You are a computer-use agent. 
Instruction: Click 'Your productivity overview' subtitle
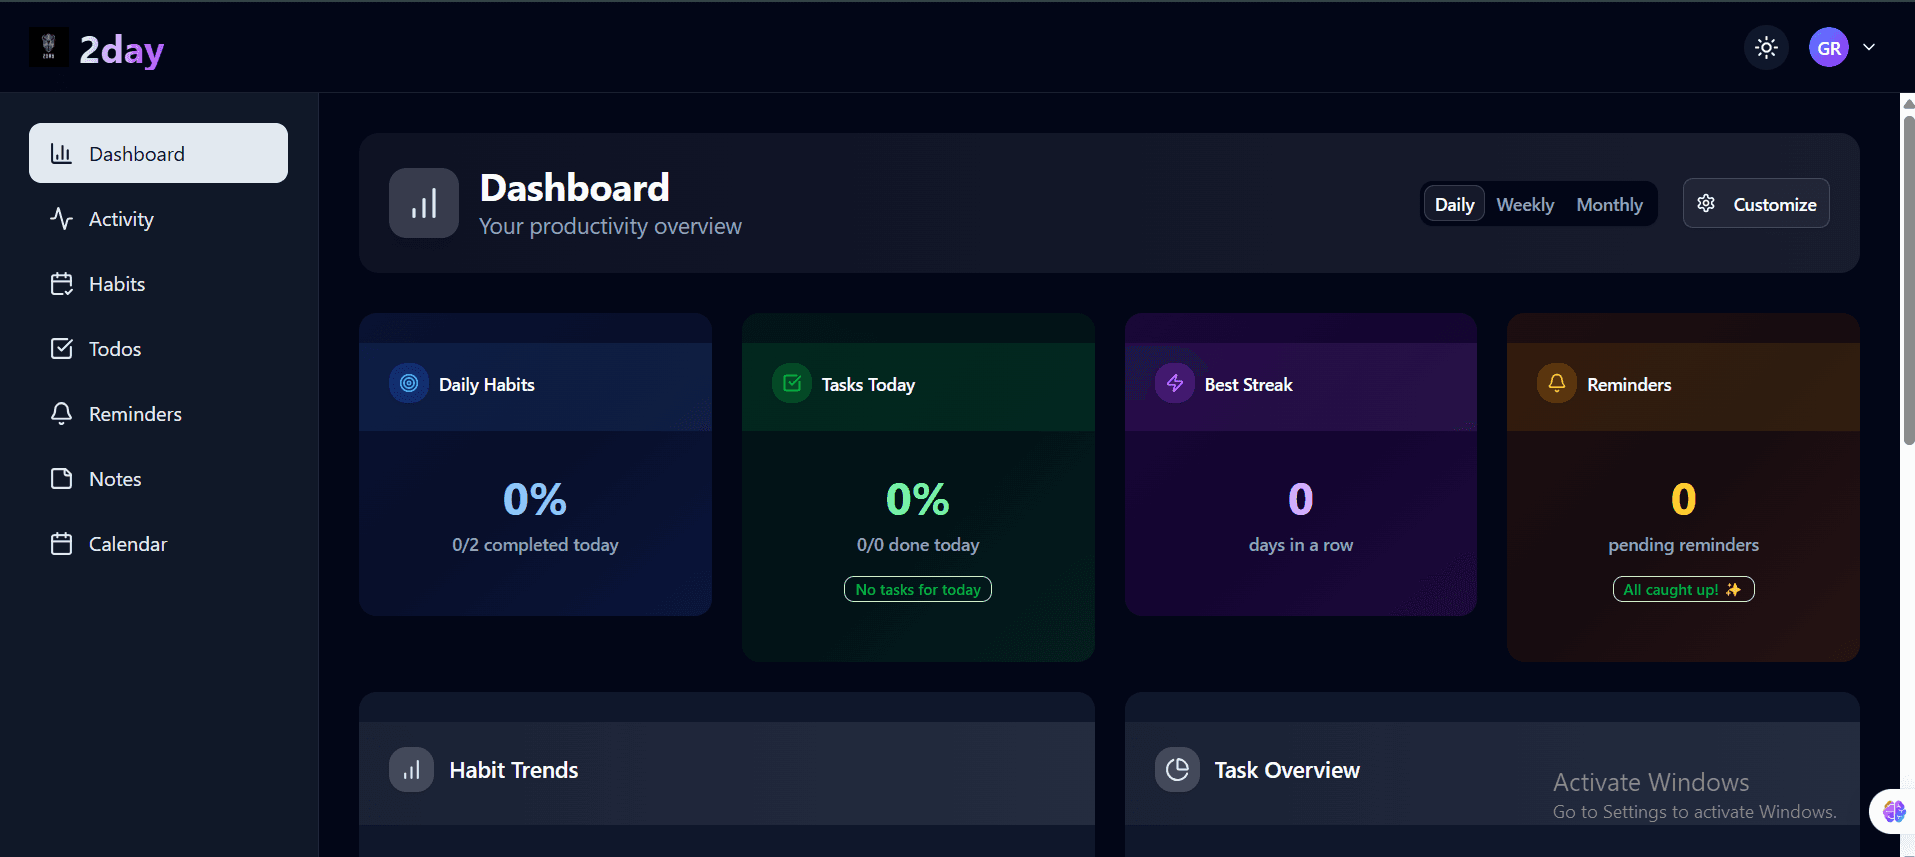[x=610, y=227]
